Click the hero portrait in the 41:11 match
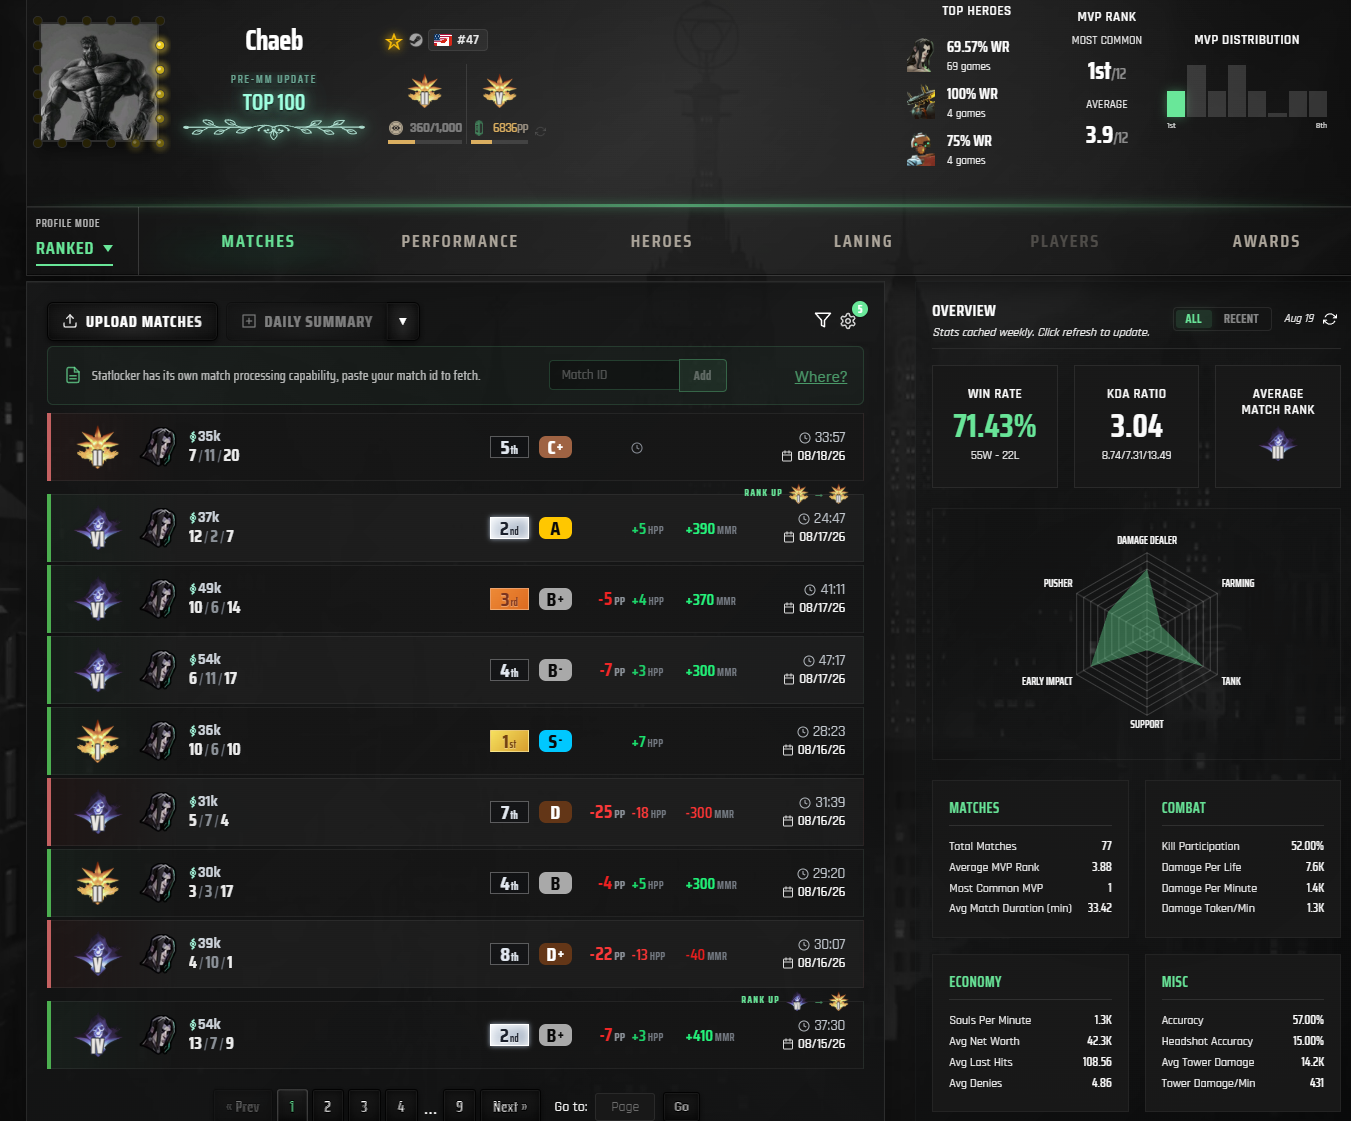 point(158,599)
